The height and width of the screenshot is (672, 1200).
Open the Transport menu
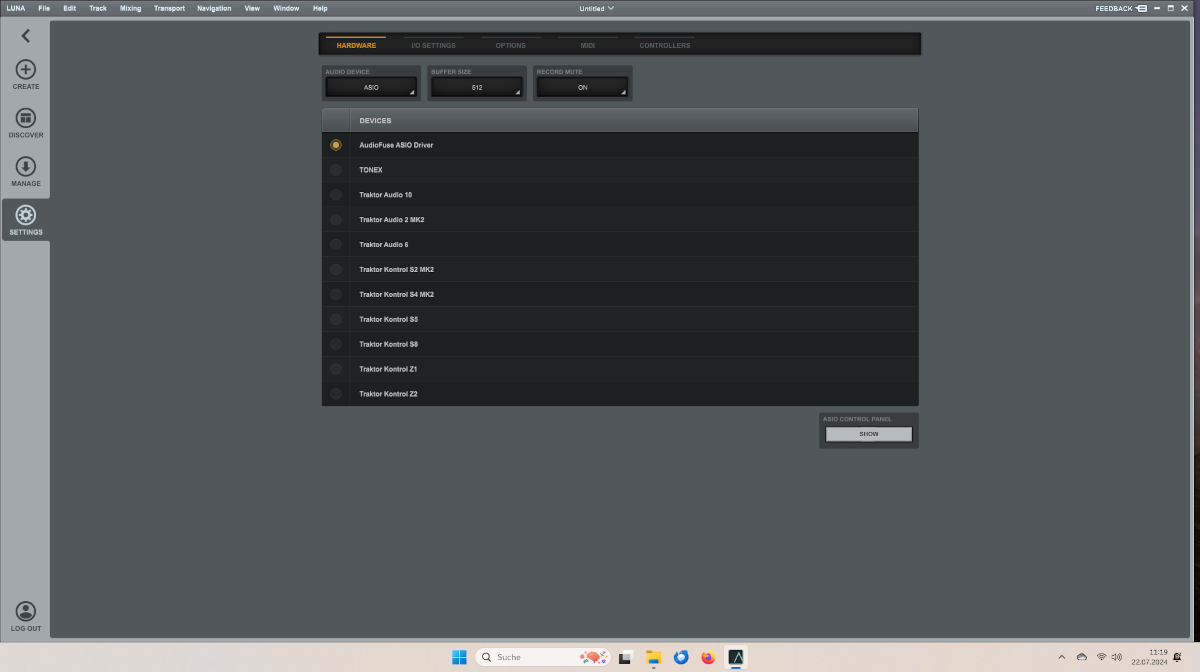click(x=169, y=8)
